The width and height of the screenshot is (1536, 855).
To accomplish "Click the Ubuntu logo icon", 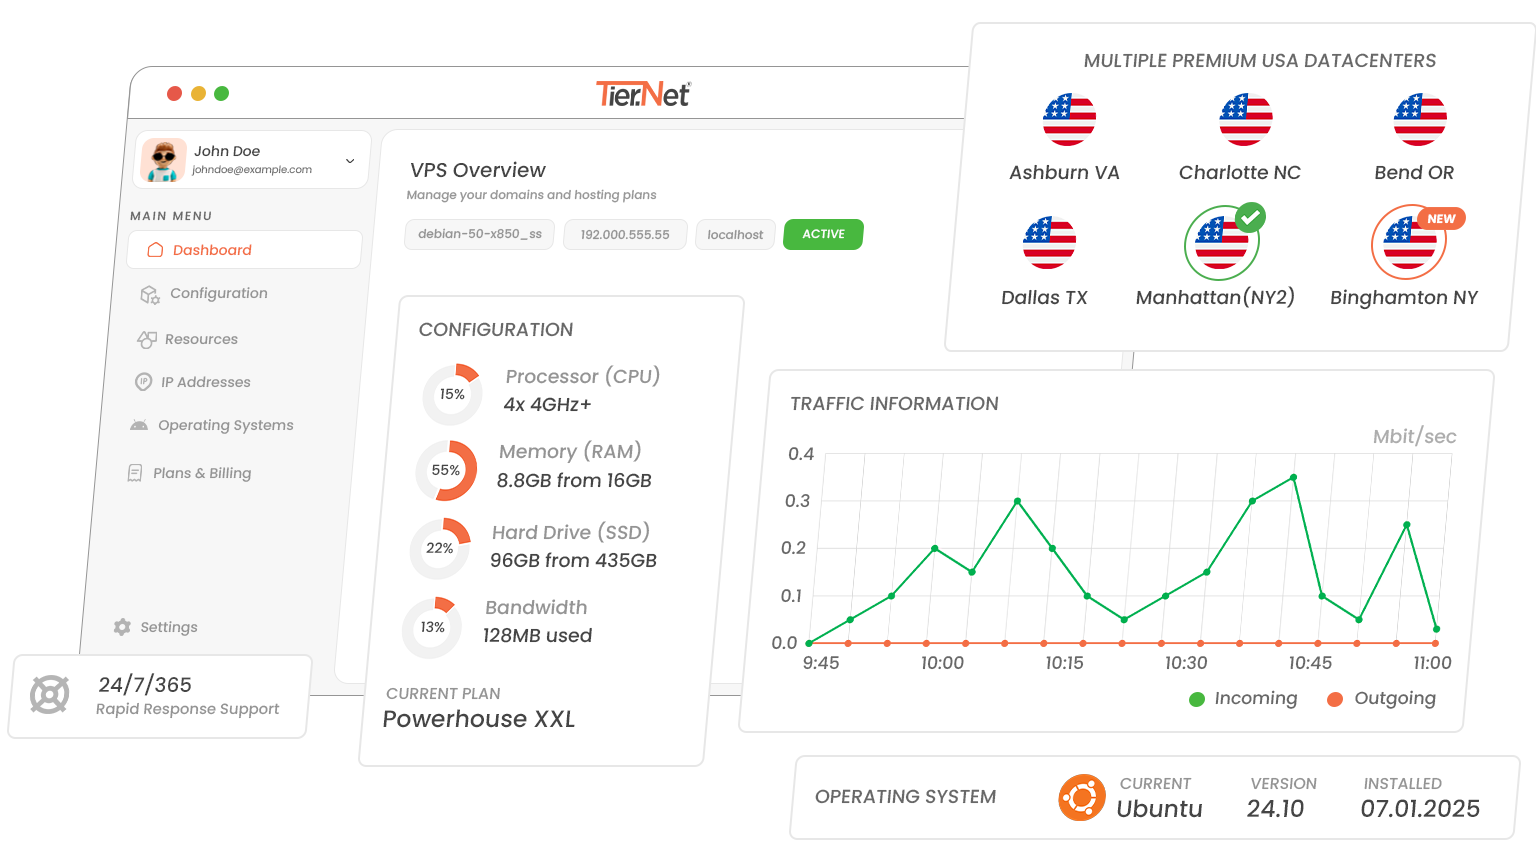I will click(1082, 798).
